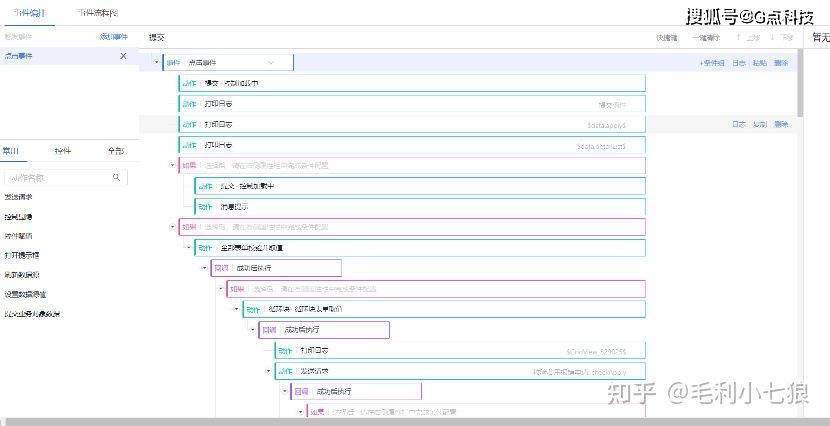Select the 打印日志 node with $data.detailList$ value
Viewport: 830px width, 426px height.
coord(412,145)
